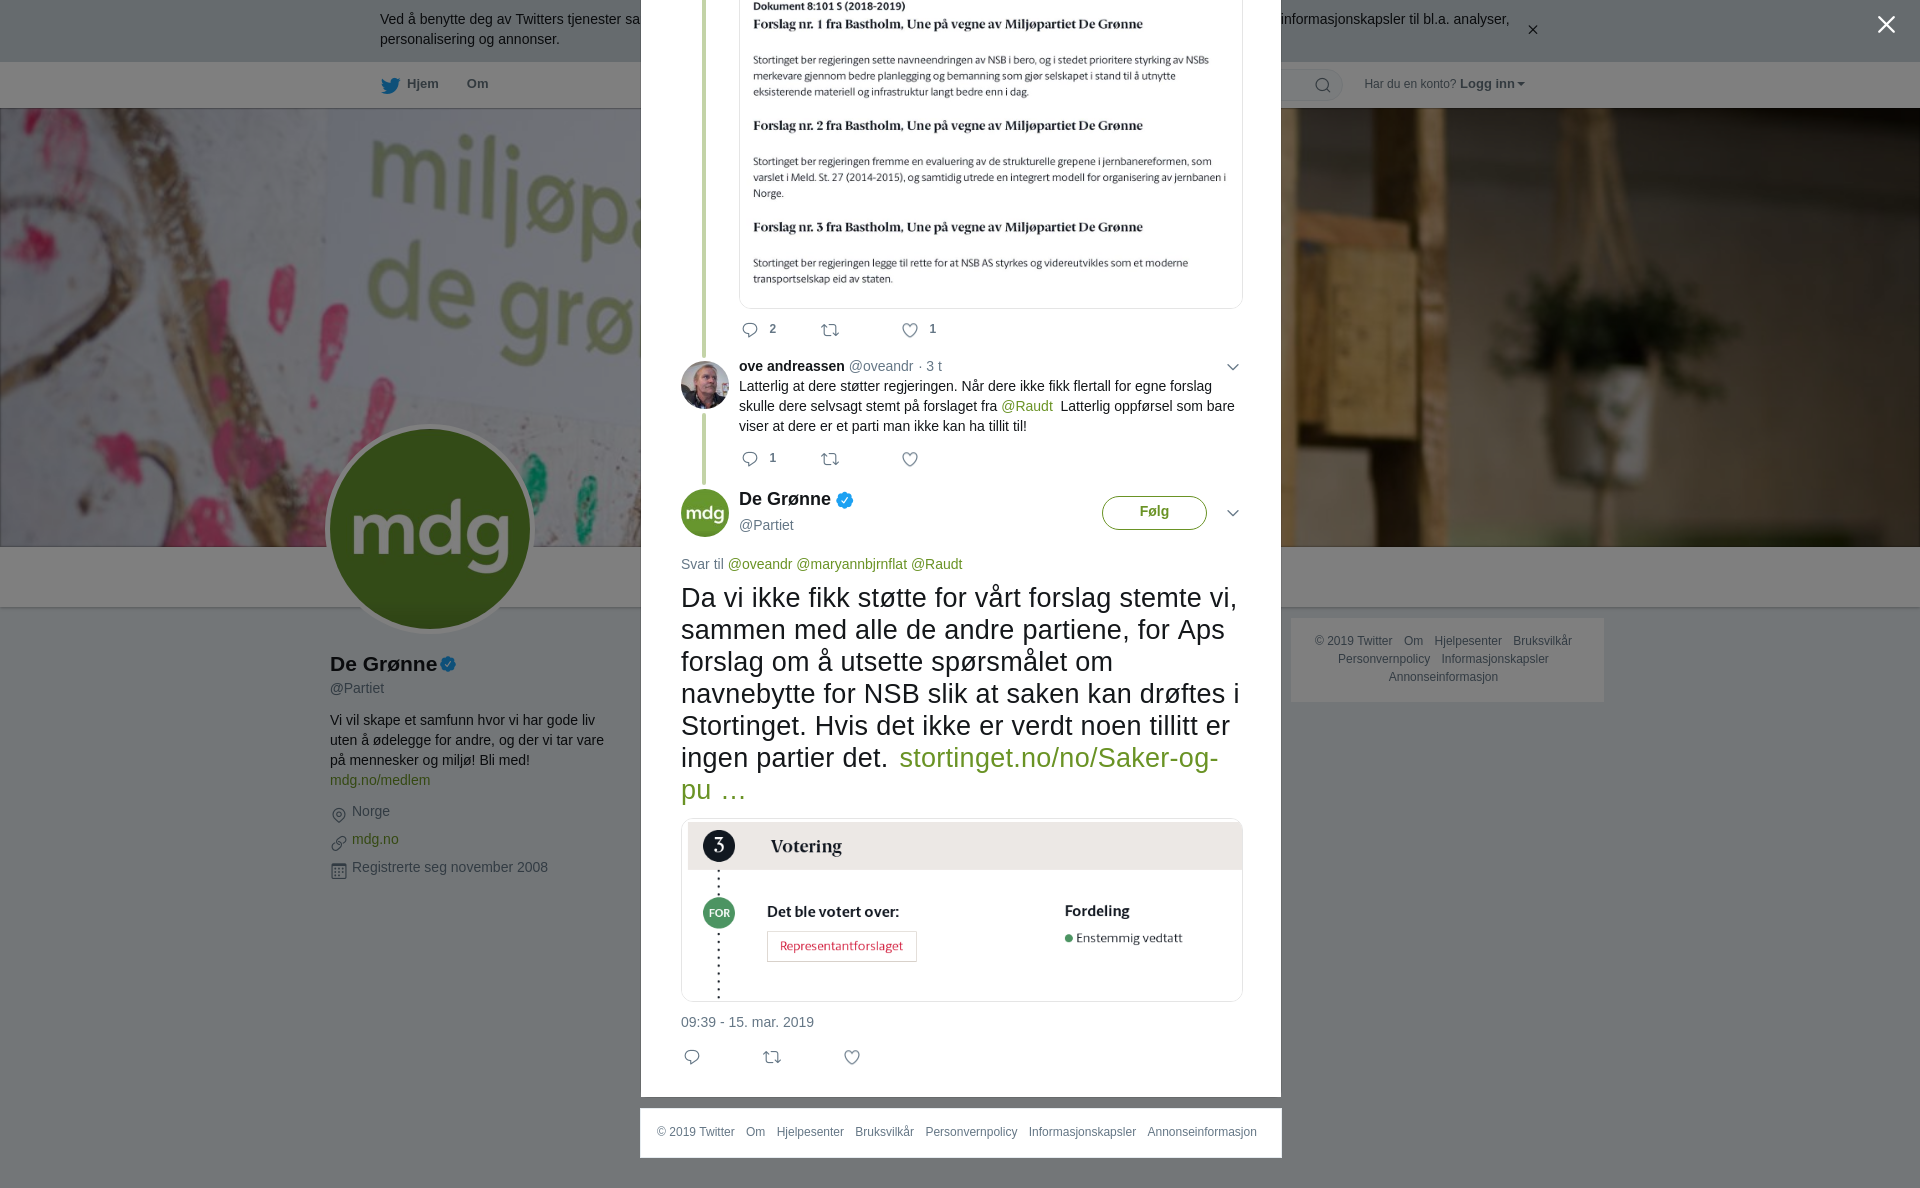Viewport: 1920px width, 1188px height.
Task: Follow De Grønne with the Følg button
Action: click(1154, 512)
